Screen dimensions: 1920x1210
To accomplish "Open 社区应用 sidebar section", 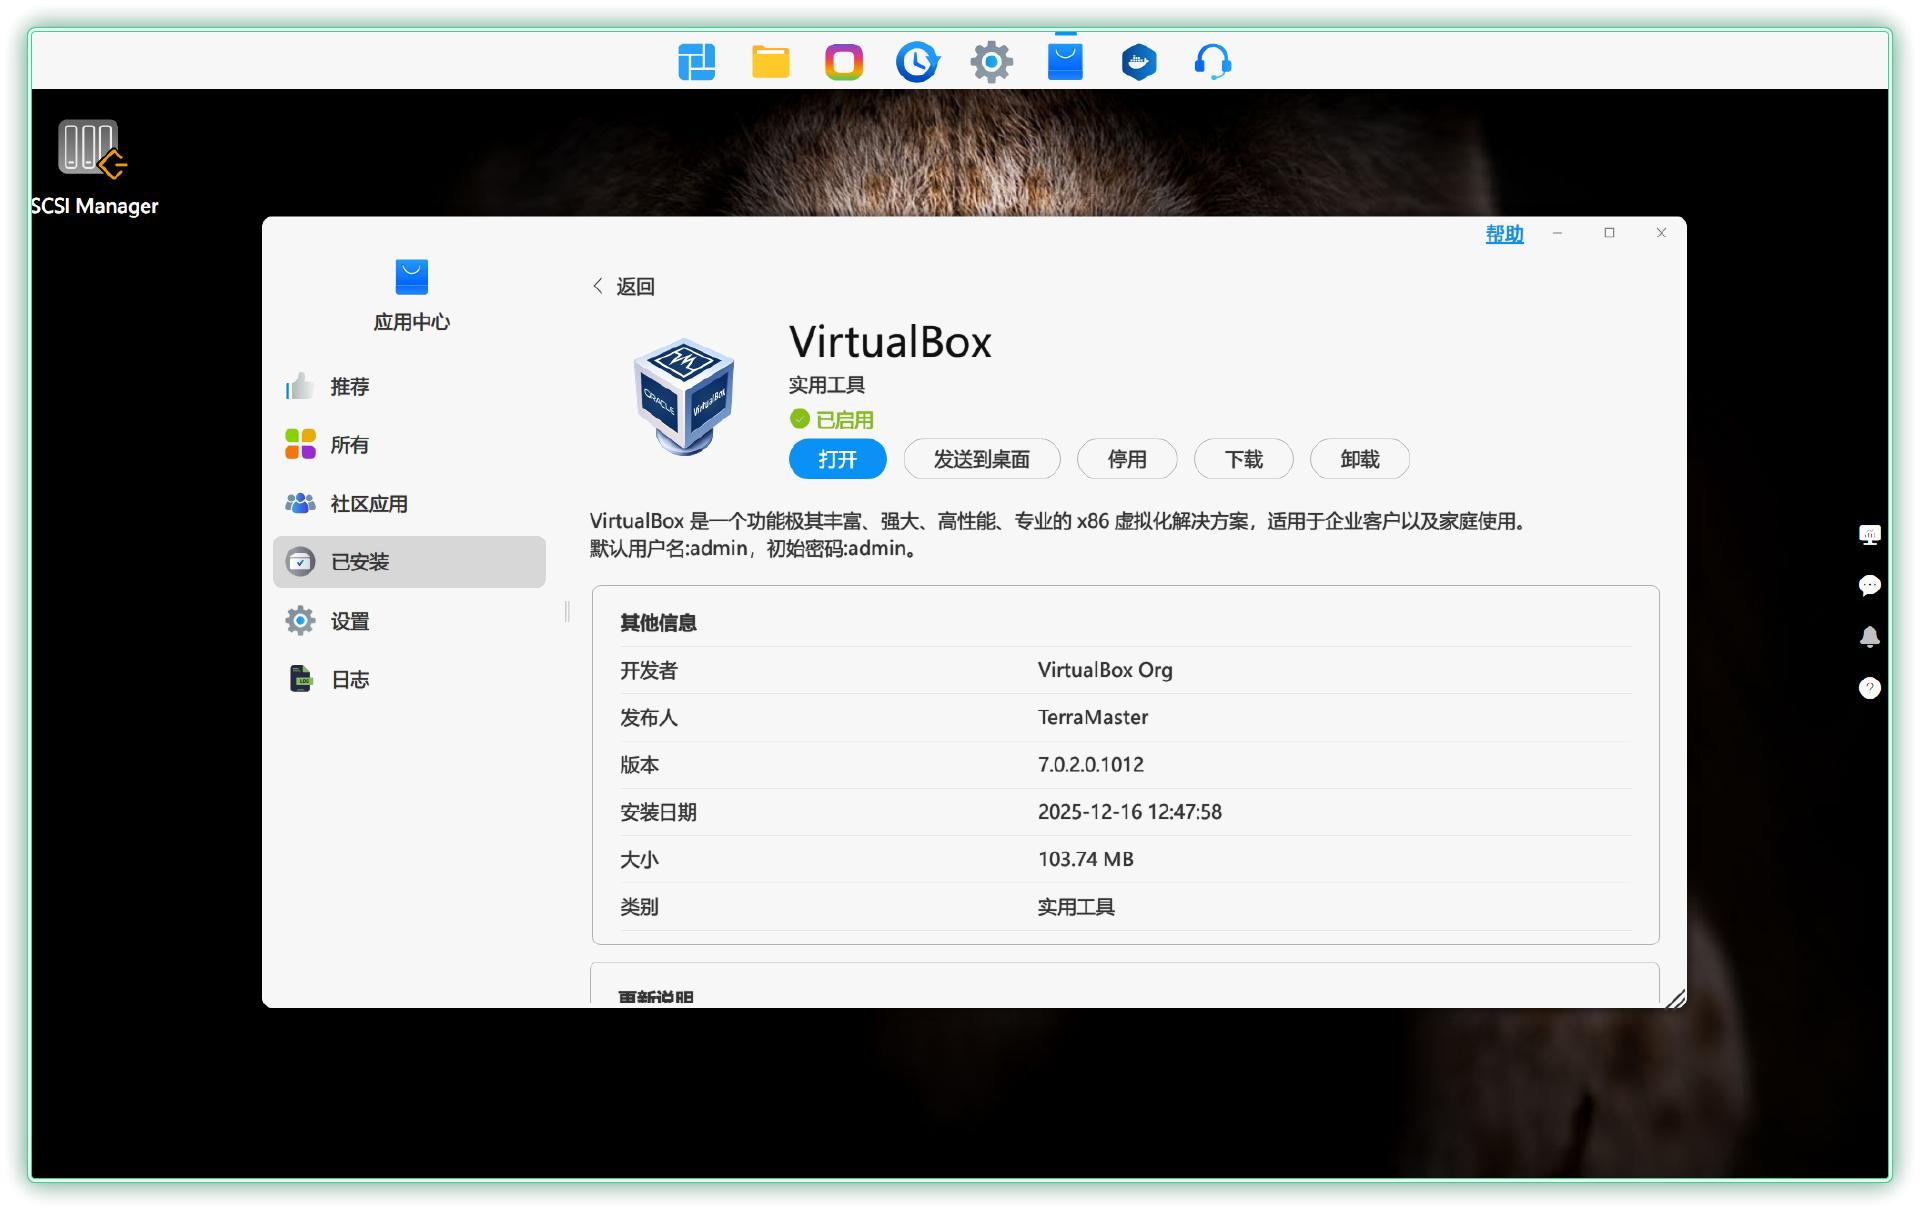I will click(x=368, y=504).
